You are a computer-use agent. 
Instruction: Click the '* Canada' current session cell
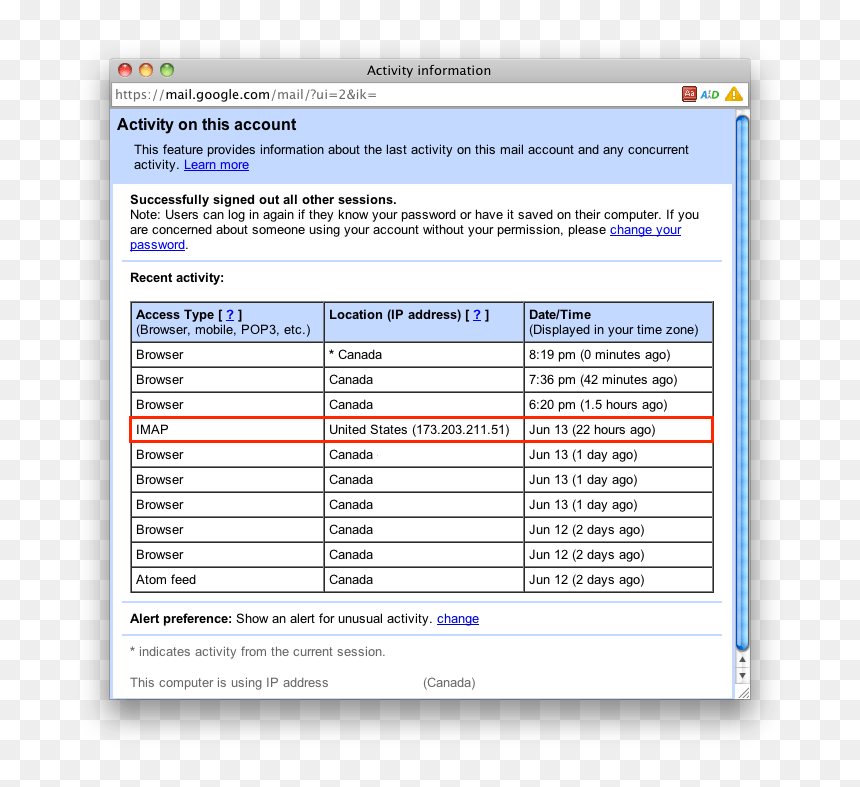point(424,355)
